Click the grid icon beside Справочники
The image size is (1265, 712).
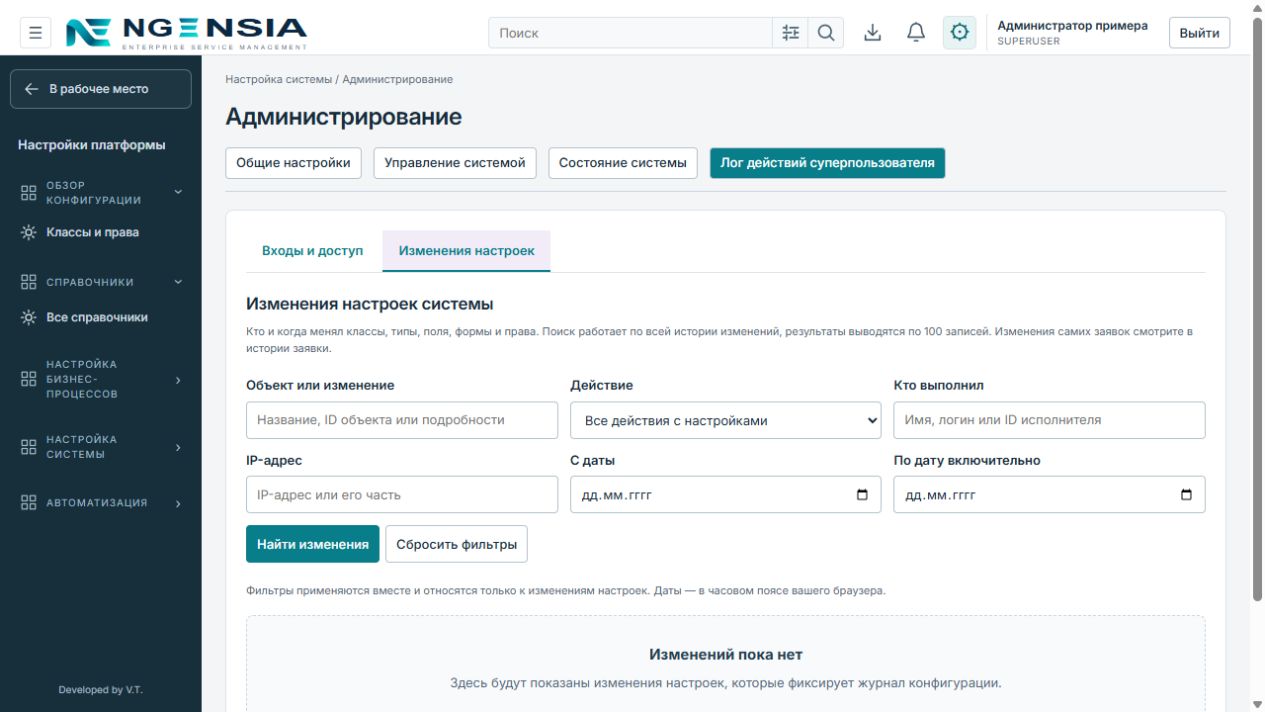click(28, 282)
